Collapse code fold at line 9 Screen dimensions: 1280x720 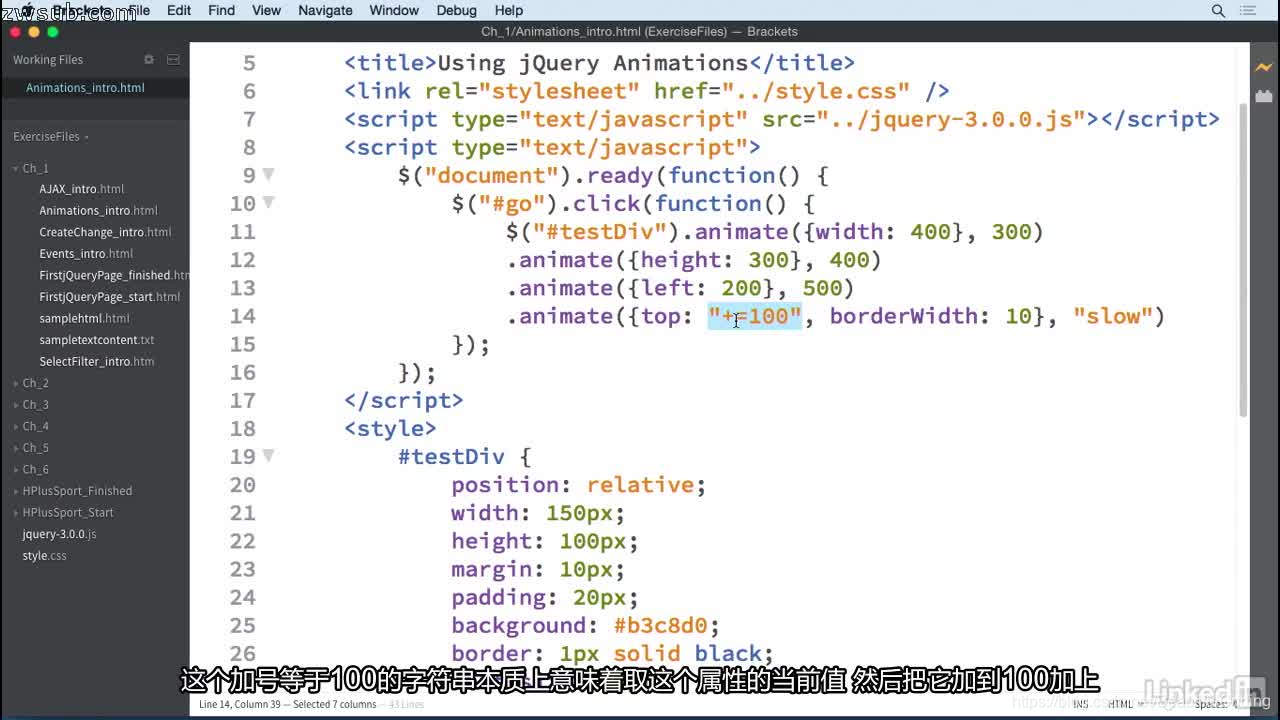pos(268,174)
